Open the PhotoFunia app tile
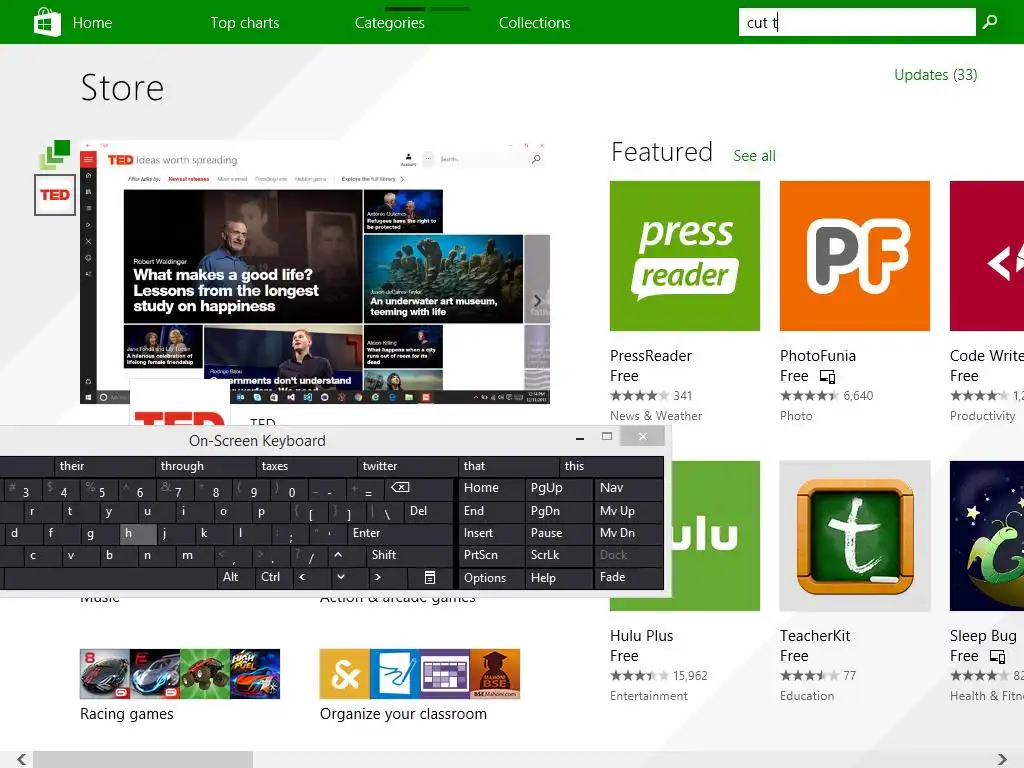1024x768 pixels. click(x=854, y=256)
